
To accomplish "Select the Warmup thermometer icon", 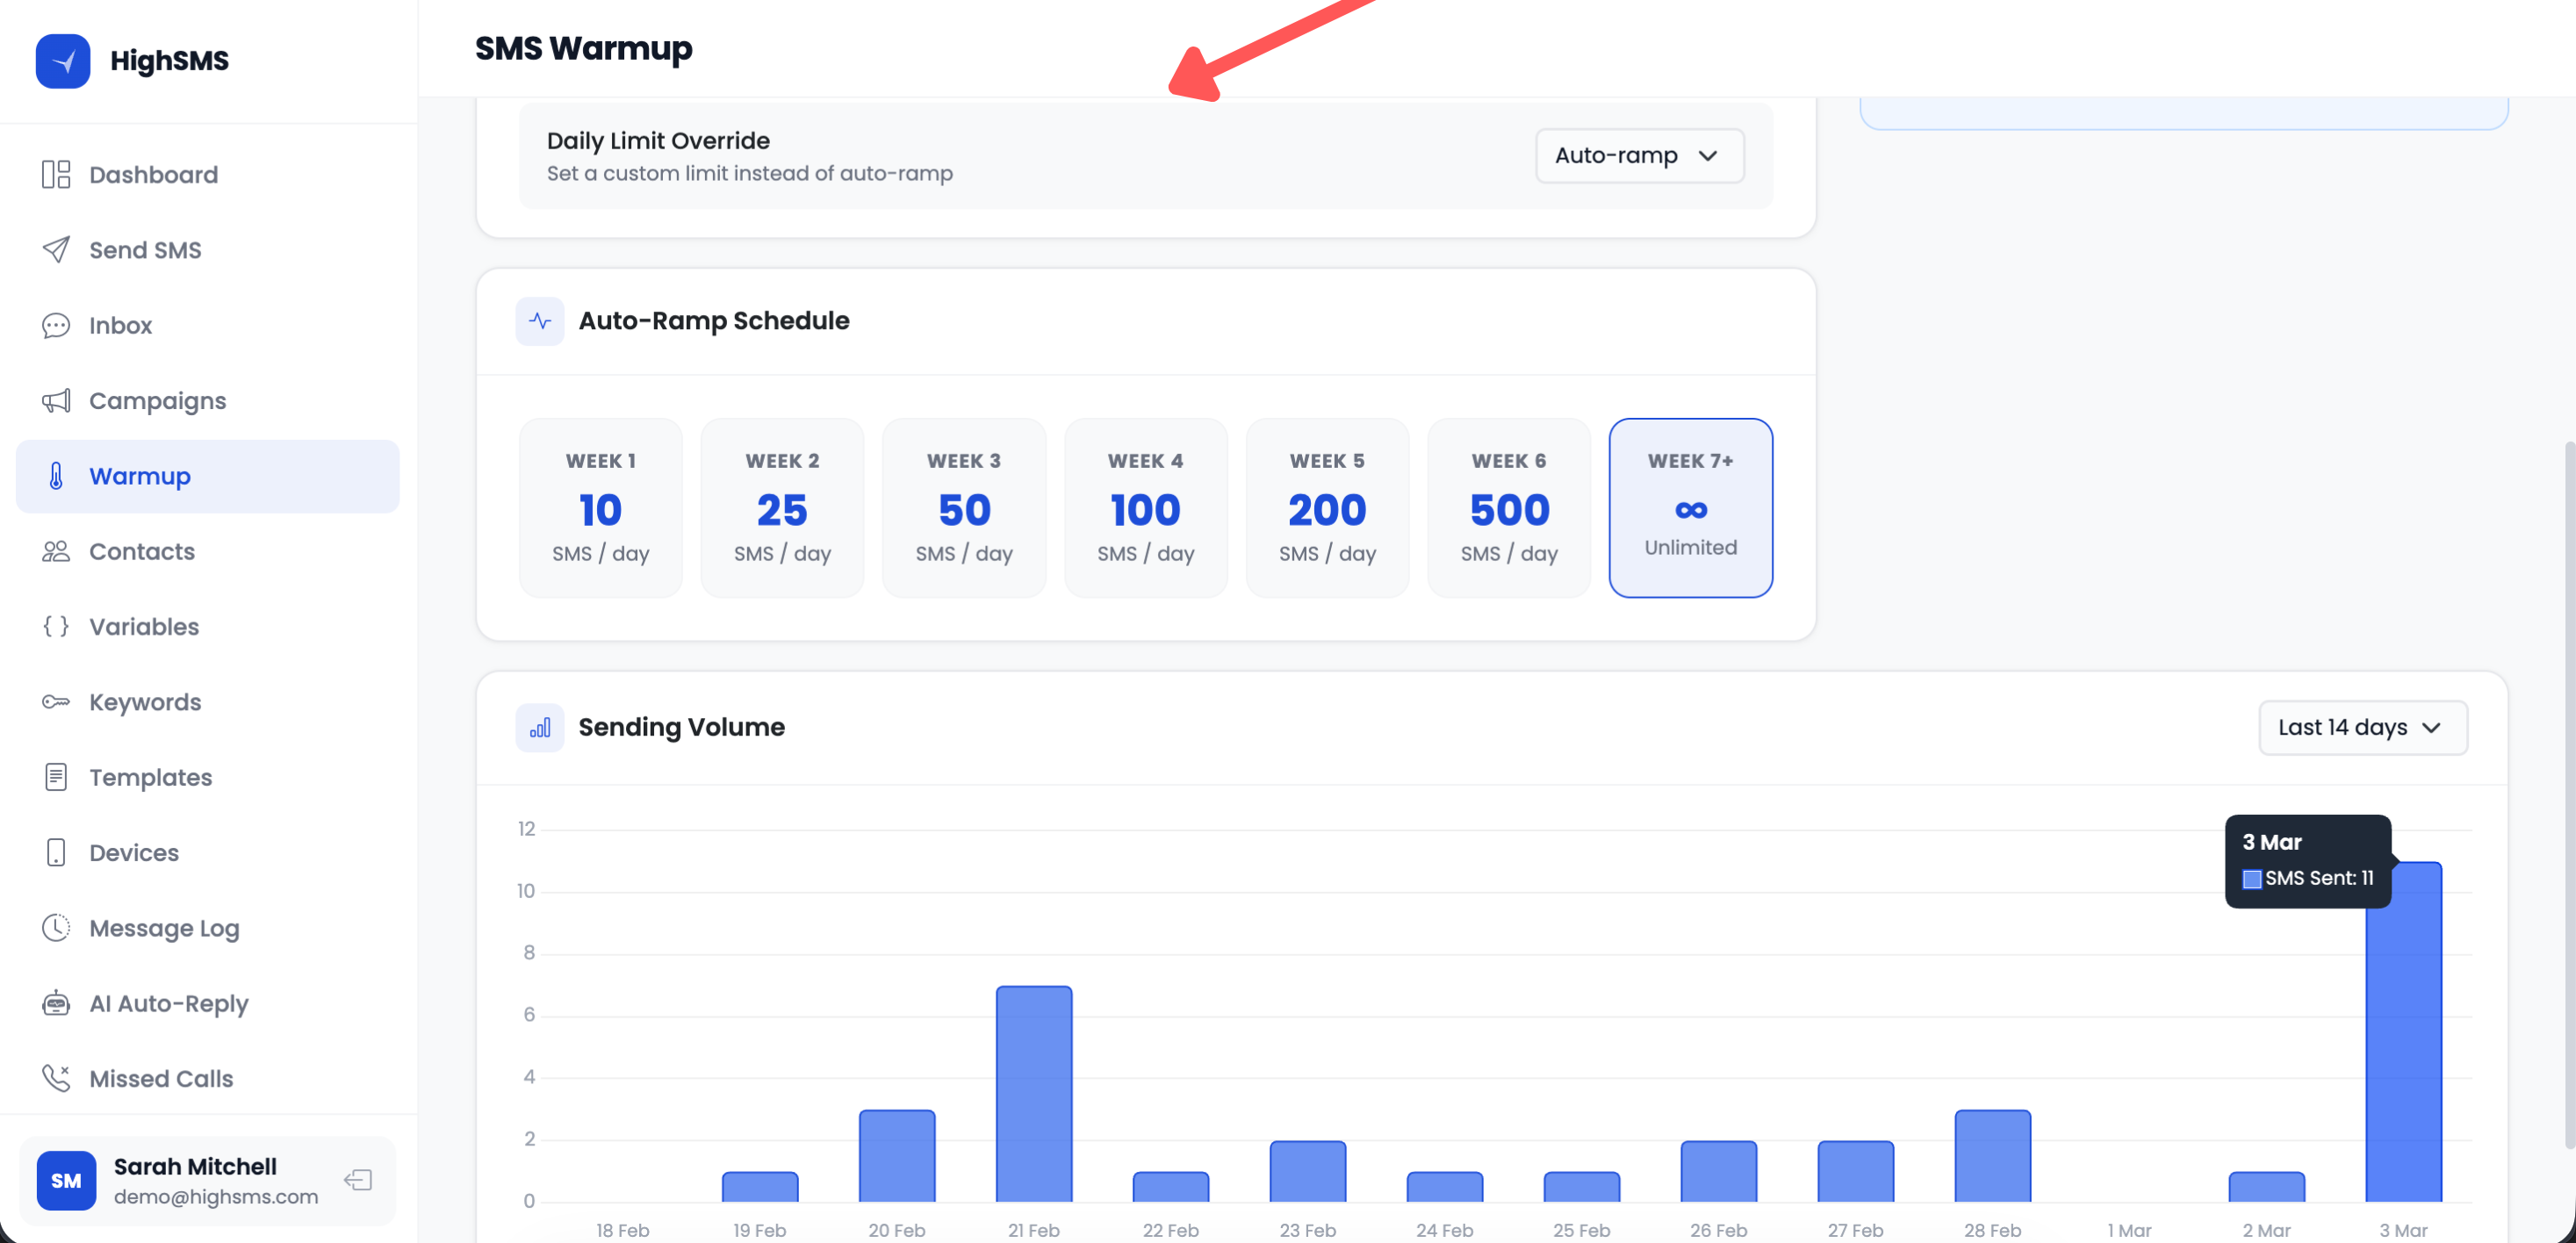I will 56,476.
